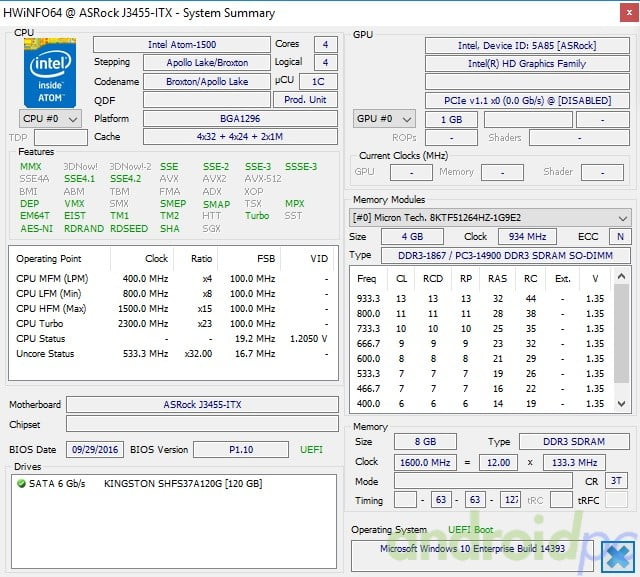The width and height of the screenshot is (640, 577).
Task: Click the Uncore Status row
Action: [x=173, y=354]
